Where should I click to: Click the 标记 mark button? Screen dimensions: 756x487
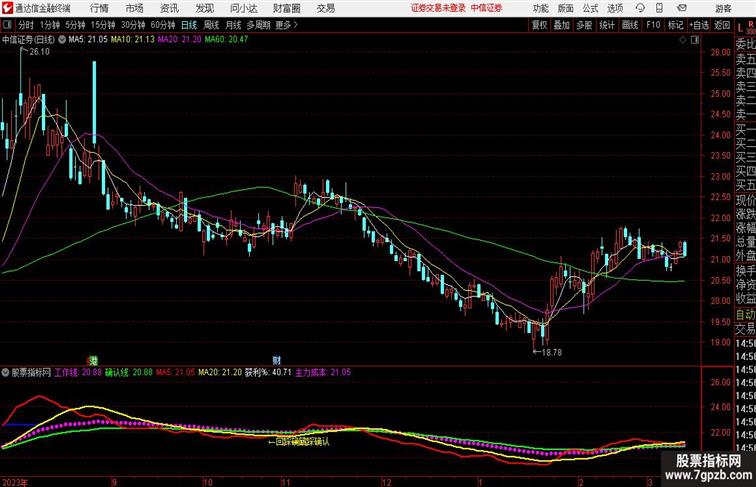point(675,25)
